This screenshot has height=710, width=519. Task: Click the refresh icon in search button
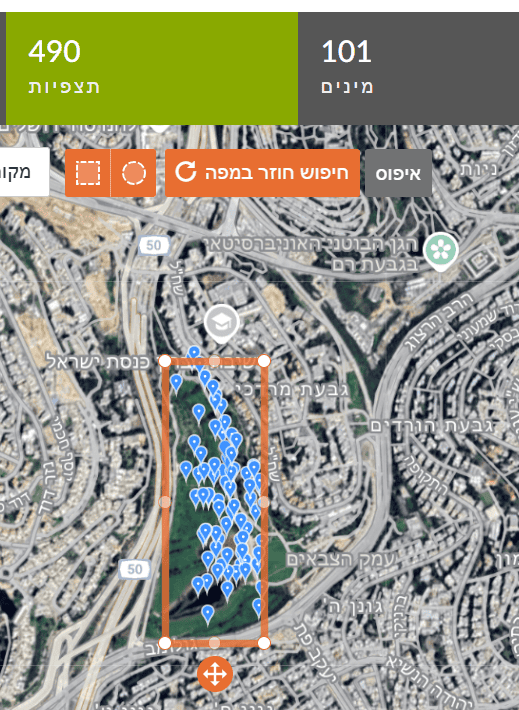tap(186, 173)
